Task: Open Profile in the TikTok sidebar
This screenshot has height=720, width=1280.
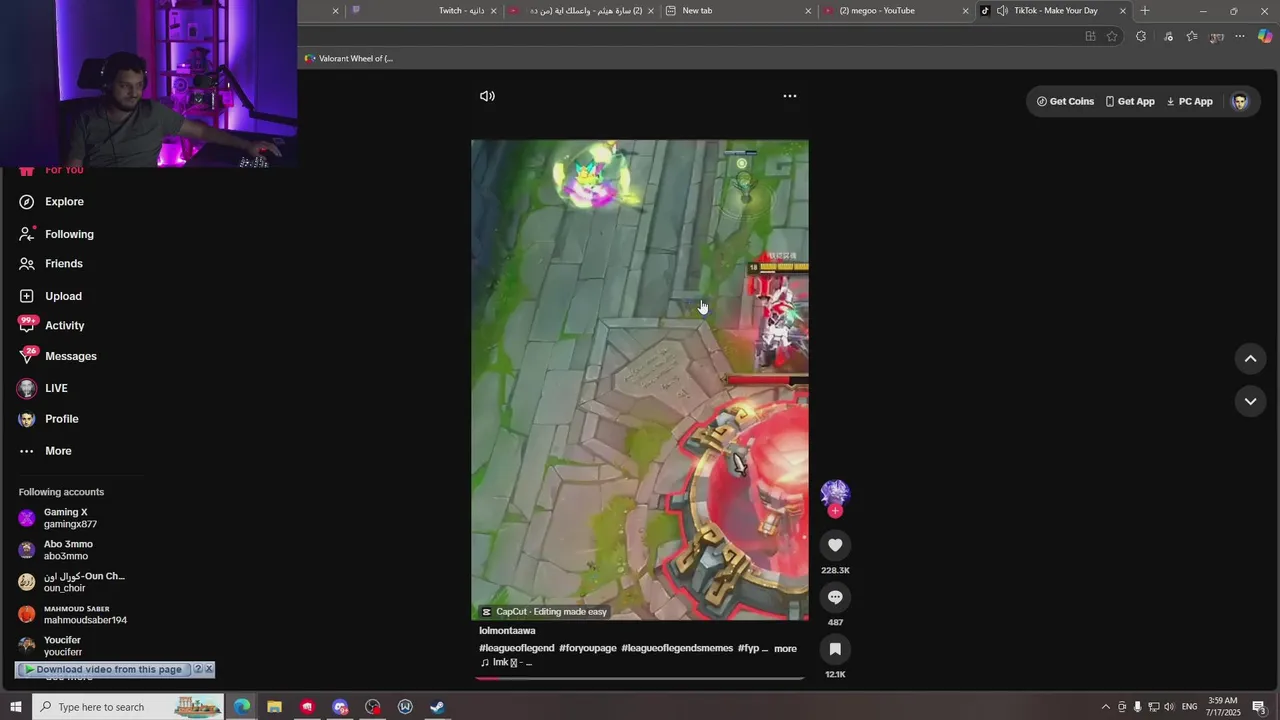Action: click(48, 419)
